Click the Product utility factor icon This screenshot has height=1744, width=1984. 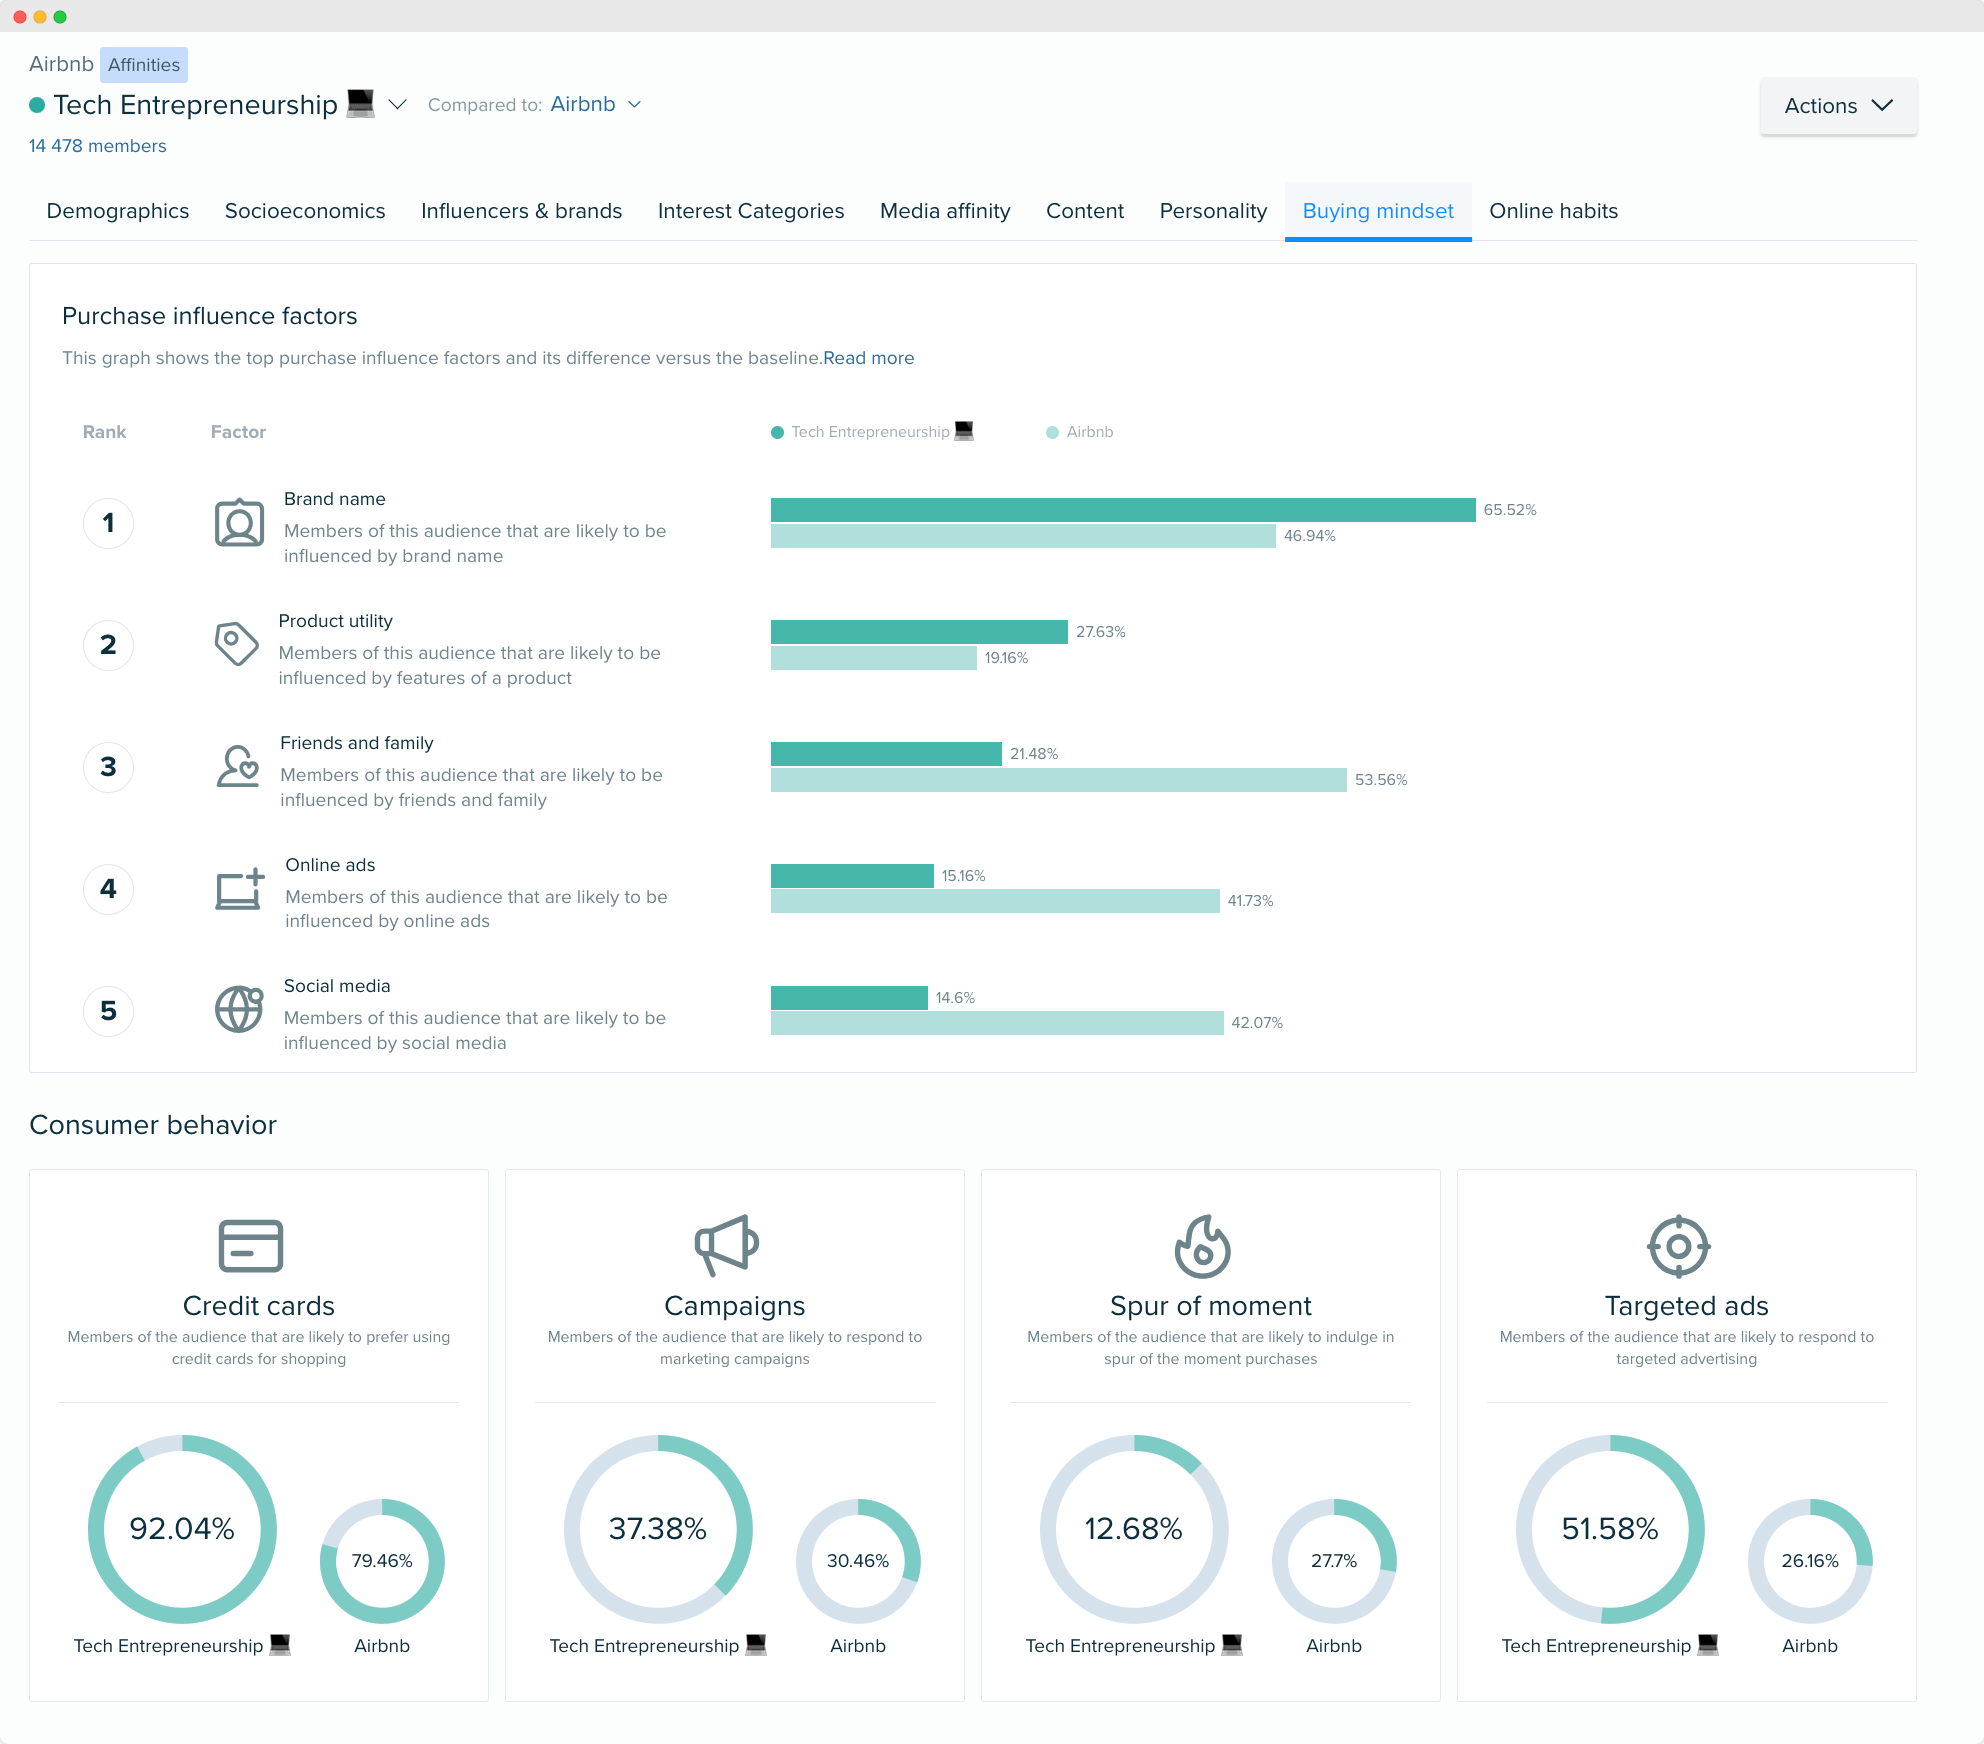click(x=238, y=644)
